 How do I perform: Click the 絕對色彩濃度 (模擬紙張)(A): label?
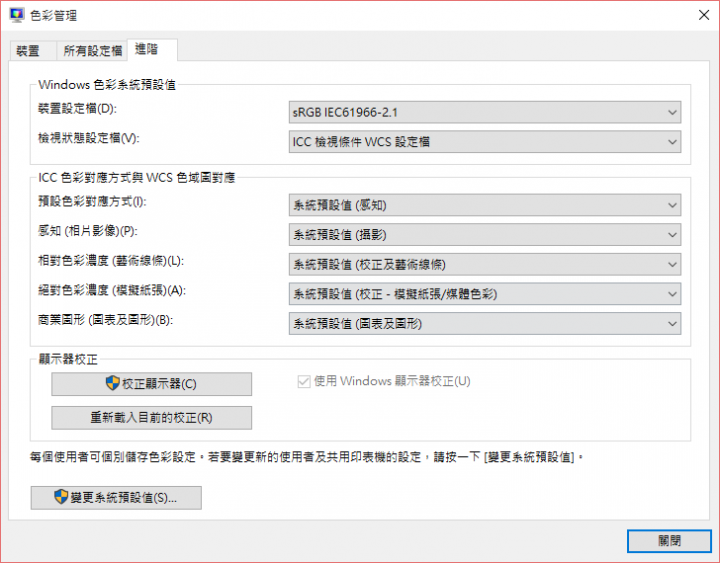[x=112, y=290]
